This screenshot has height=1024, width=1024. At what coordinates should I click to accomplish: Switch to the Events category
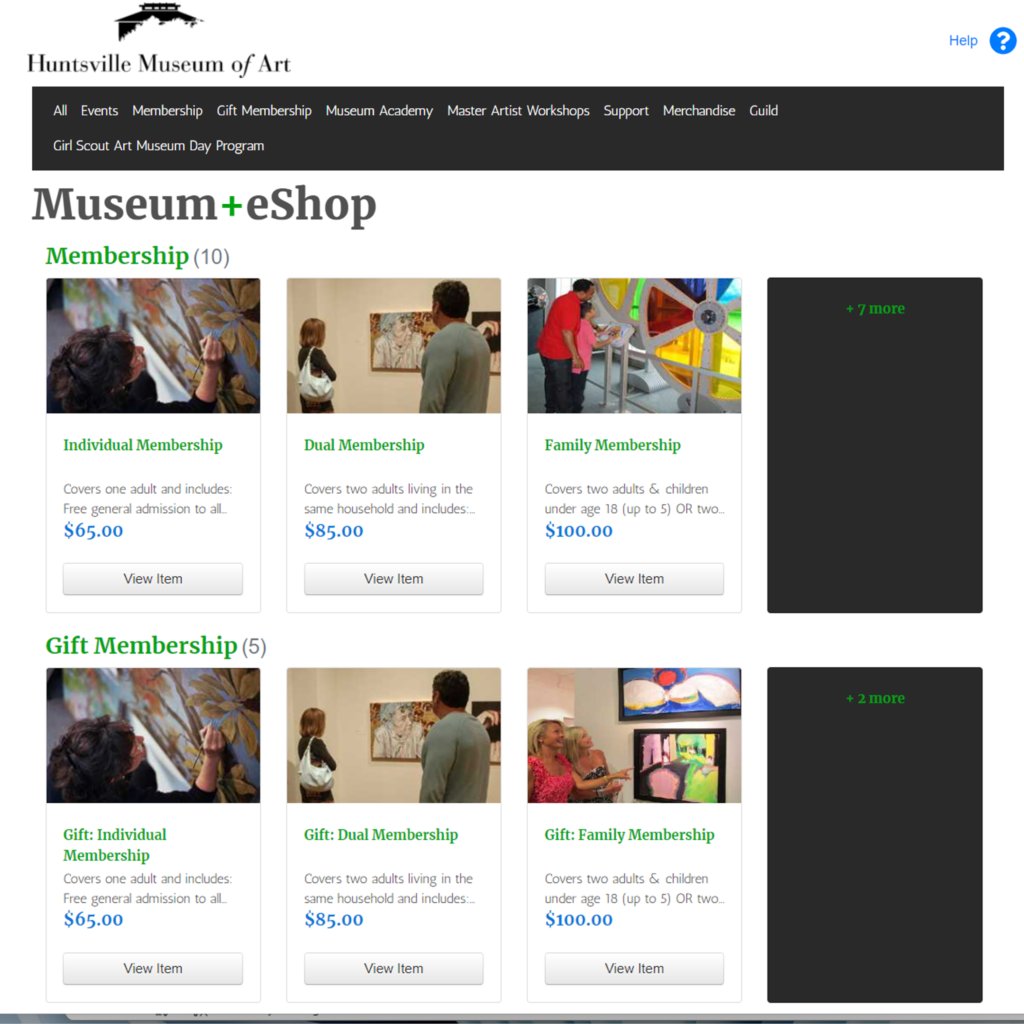99,111
